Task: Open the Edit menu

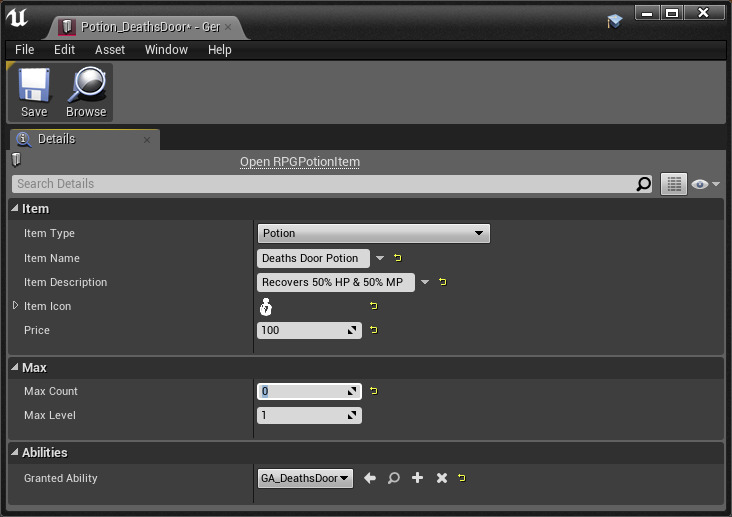Action: pyautogui.click(x=64, y=50)
